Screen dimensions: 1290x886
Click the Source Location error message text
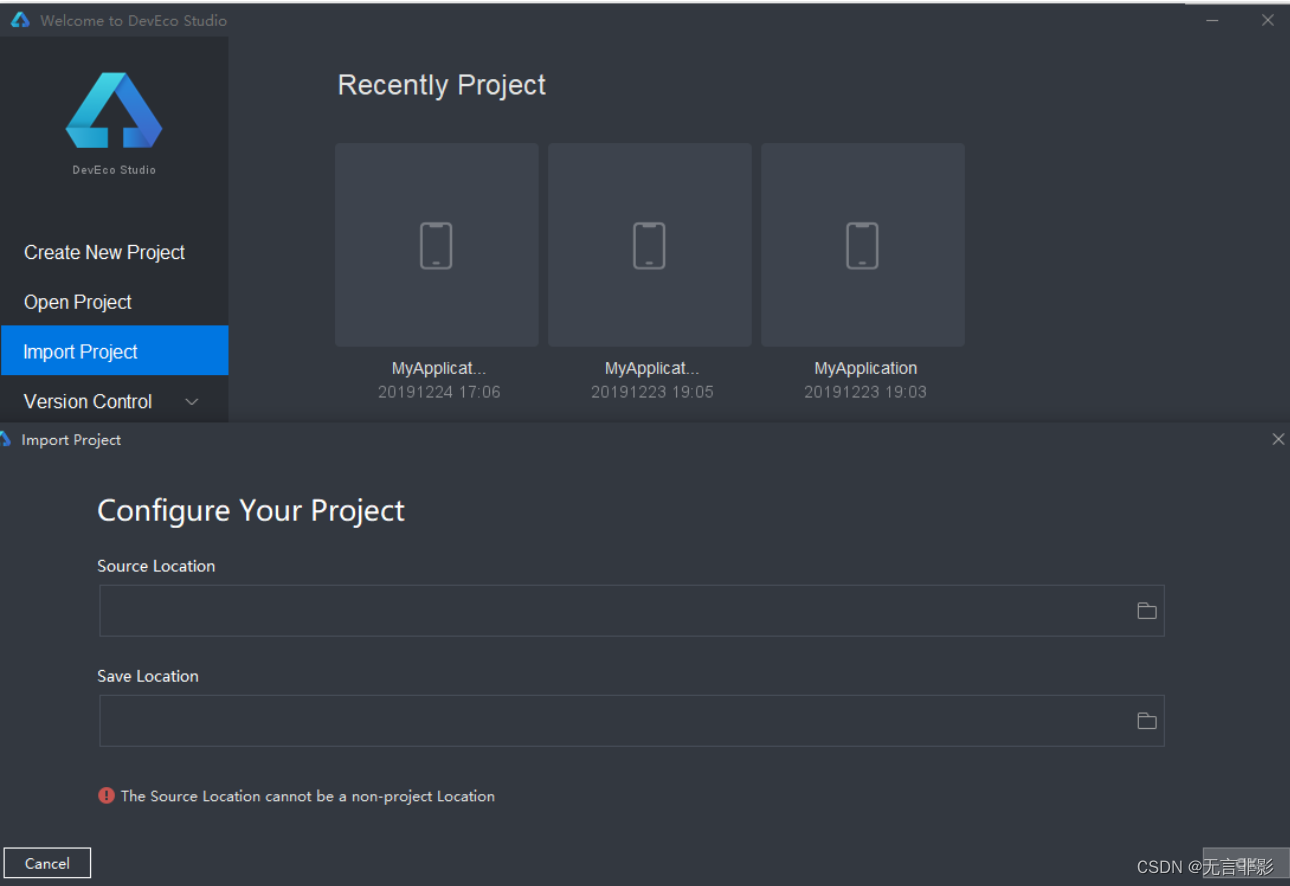pyautogui.click(x=308, y=796)
